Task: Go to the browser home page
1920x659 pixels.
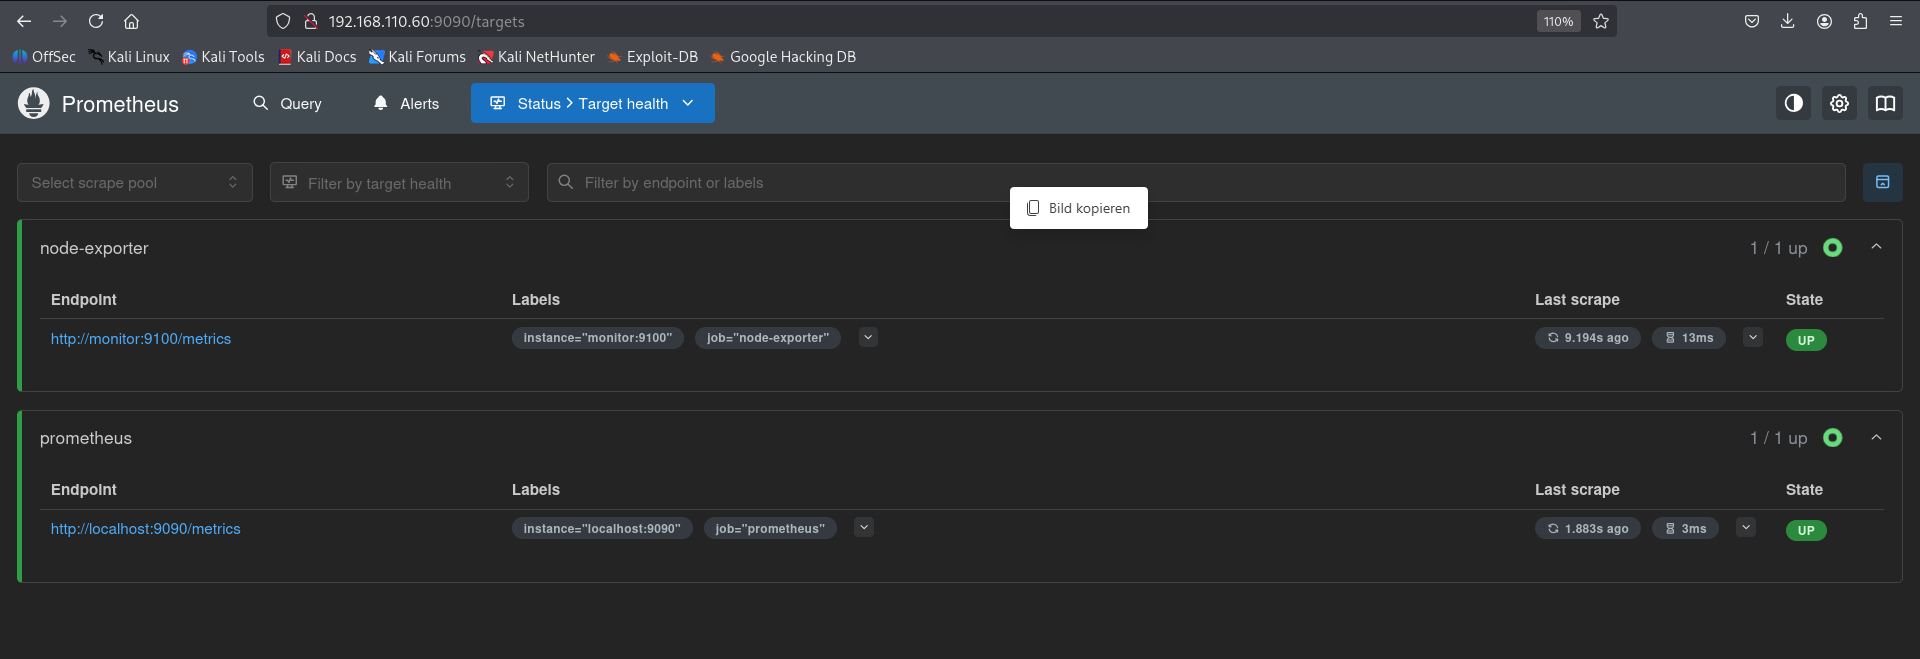Action: 131,21
